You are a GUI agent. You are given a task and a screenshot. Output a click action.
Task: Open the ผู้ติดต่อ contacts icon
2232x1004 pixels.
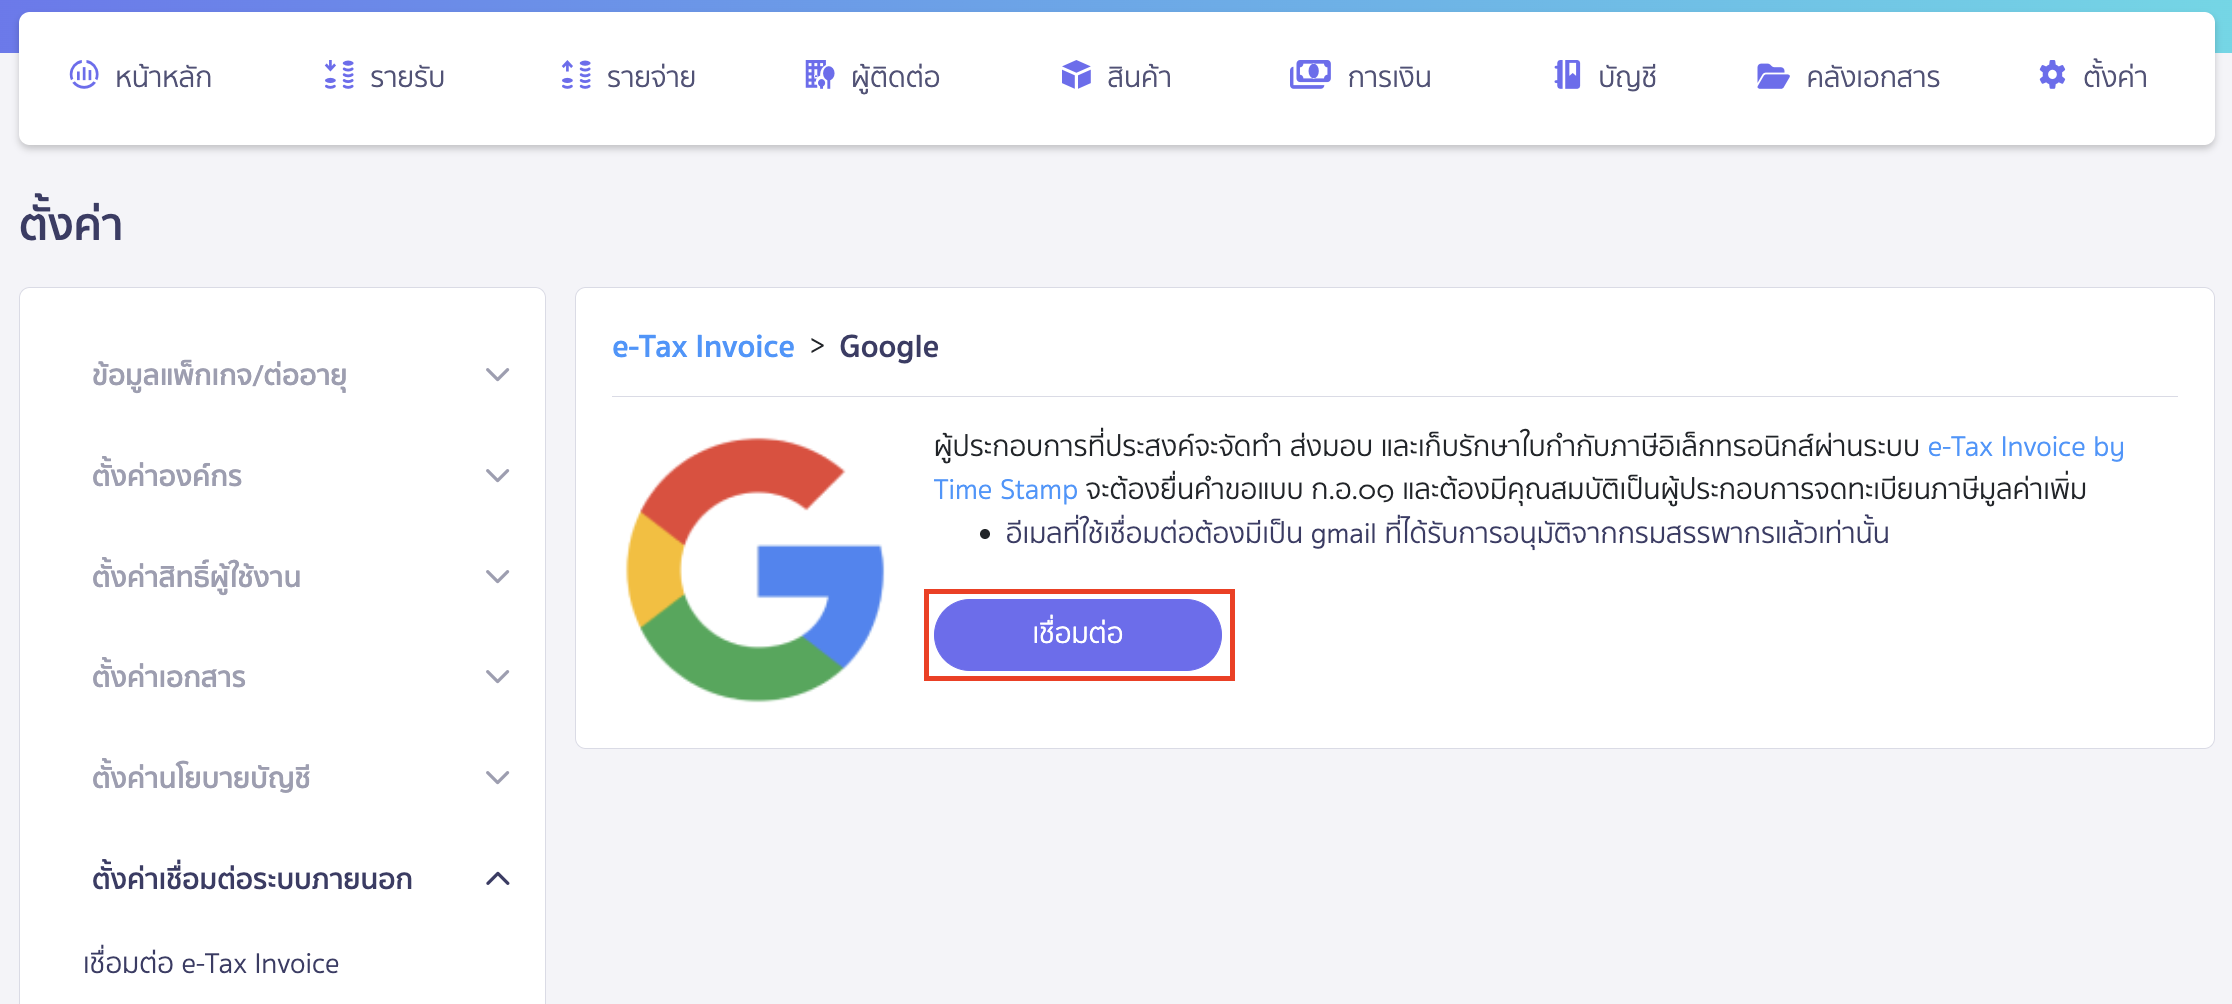tap(818, 75)
